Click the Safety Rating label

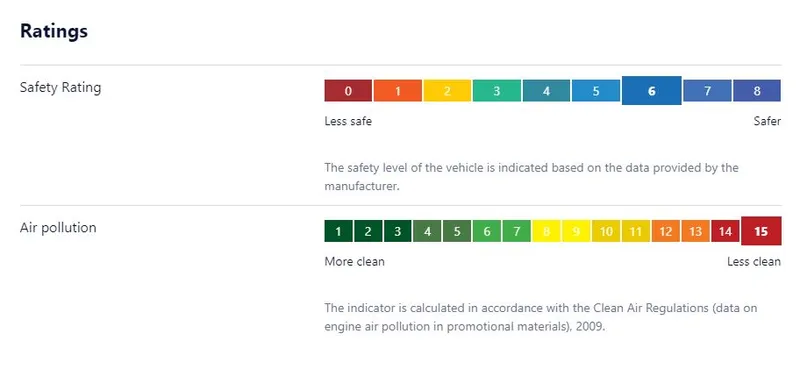point(60,88)
